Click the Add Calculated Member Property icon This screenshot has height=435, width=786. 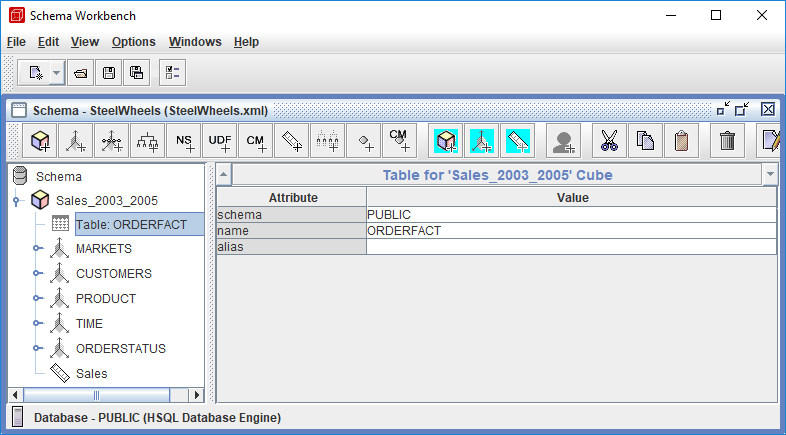pos(400,141)
